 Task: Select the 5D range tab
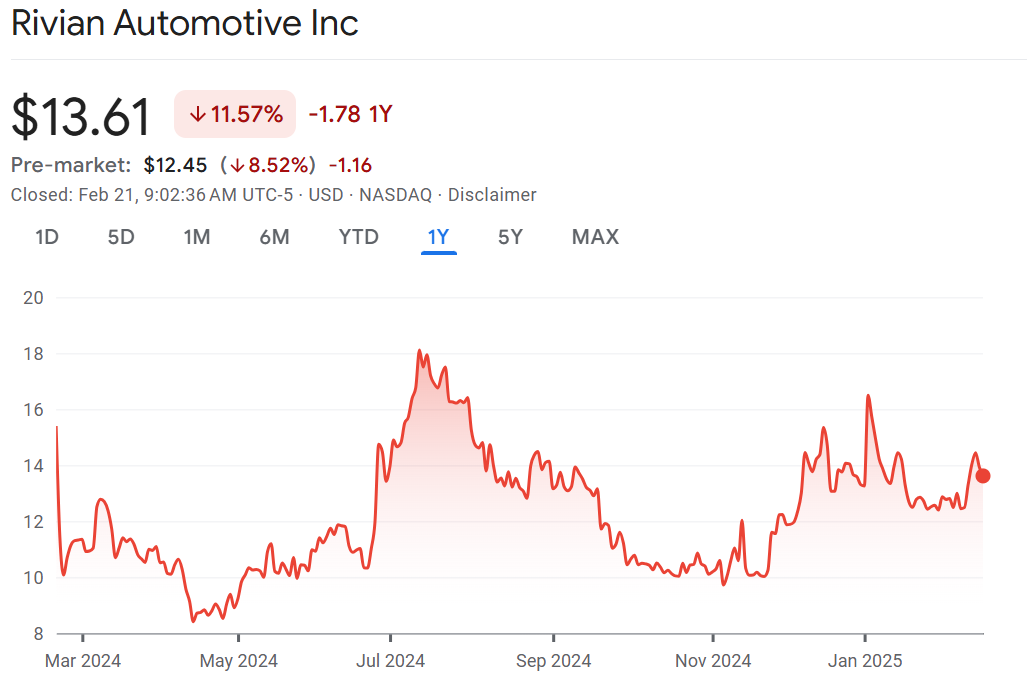121,237
